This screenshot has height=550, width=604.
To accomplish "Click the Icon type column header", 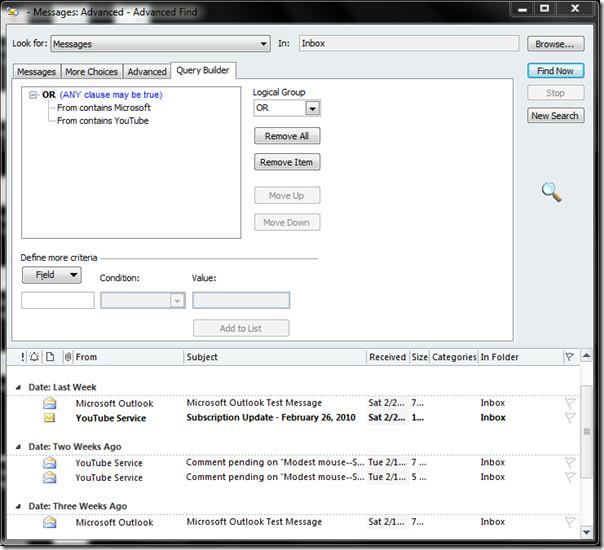I will point(50,357).
